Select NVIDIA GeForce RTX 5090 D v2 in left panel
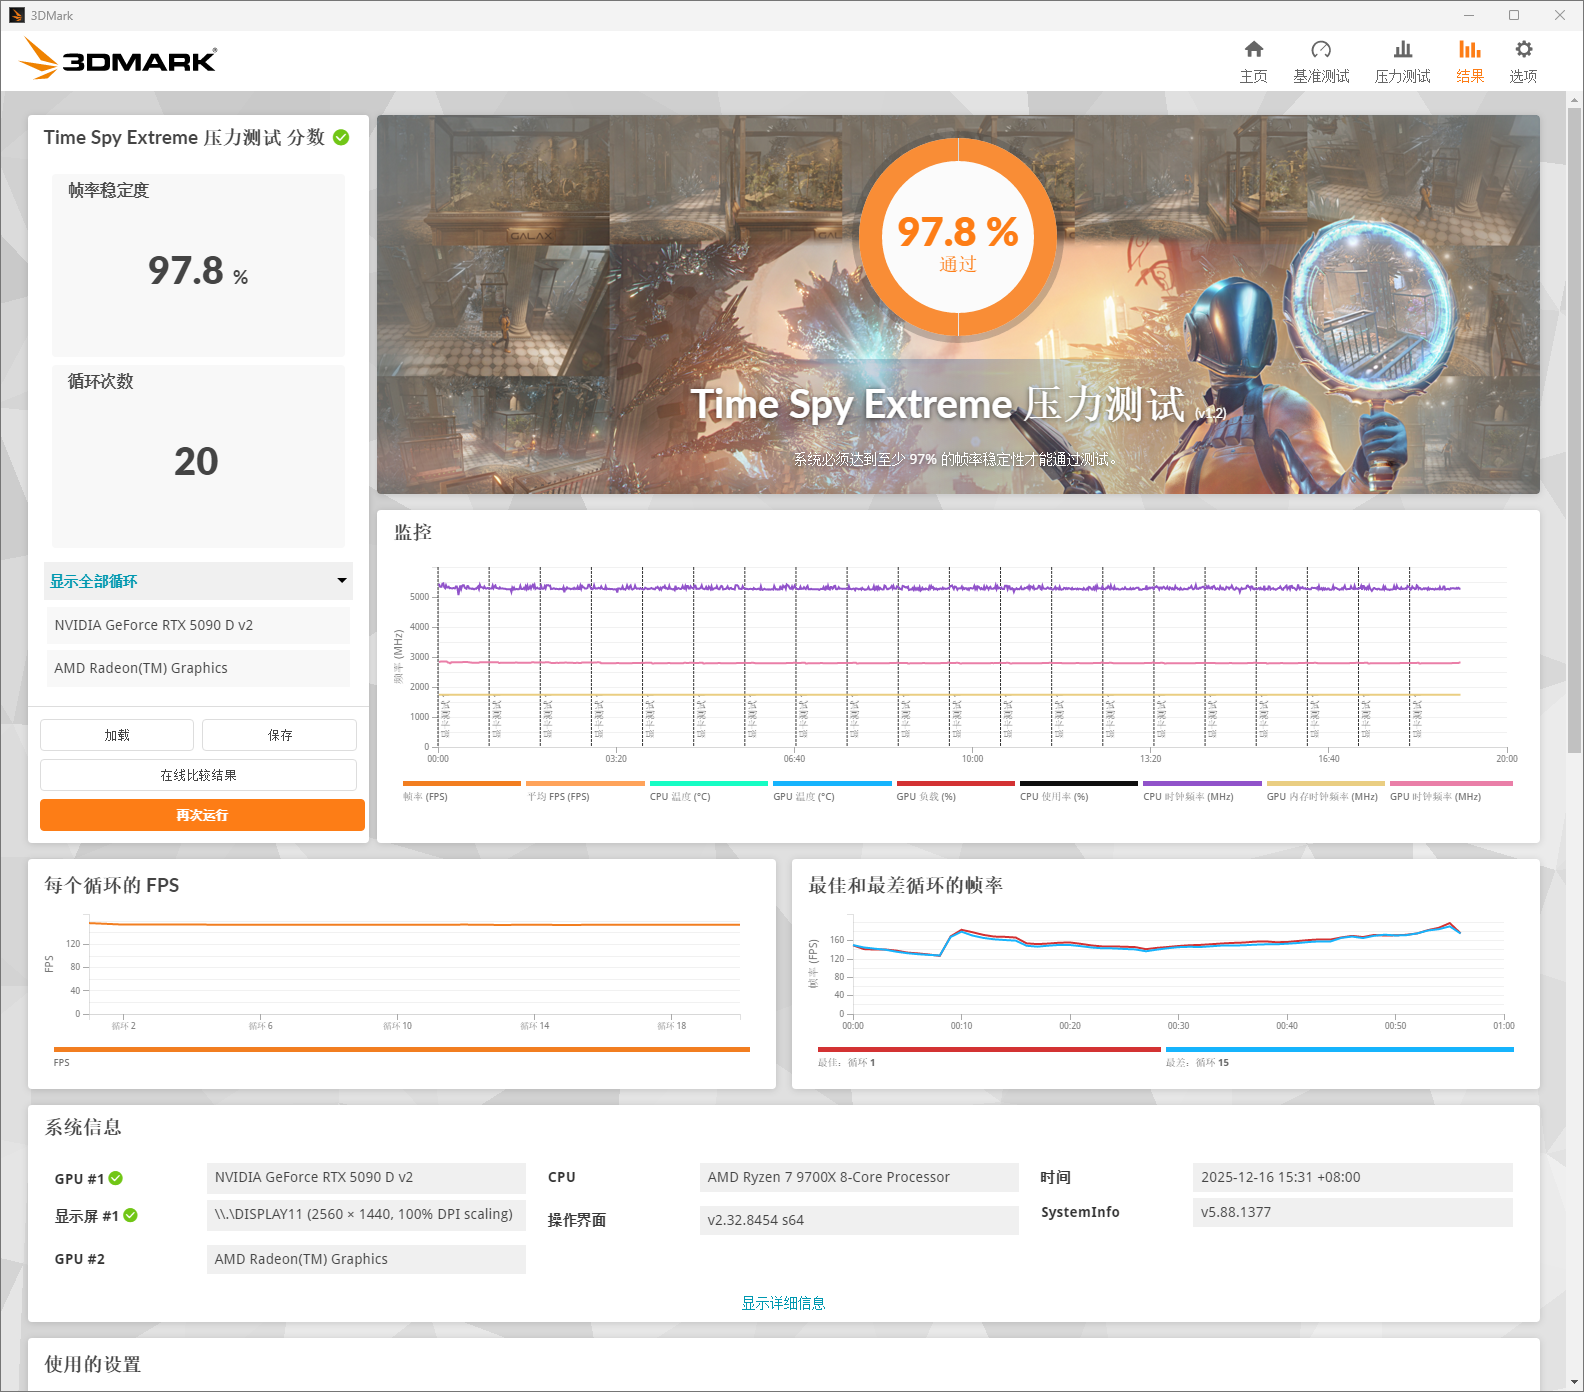The height and width of the screenshot is (1392, 1584). click(x=198, y=625)
